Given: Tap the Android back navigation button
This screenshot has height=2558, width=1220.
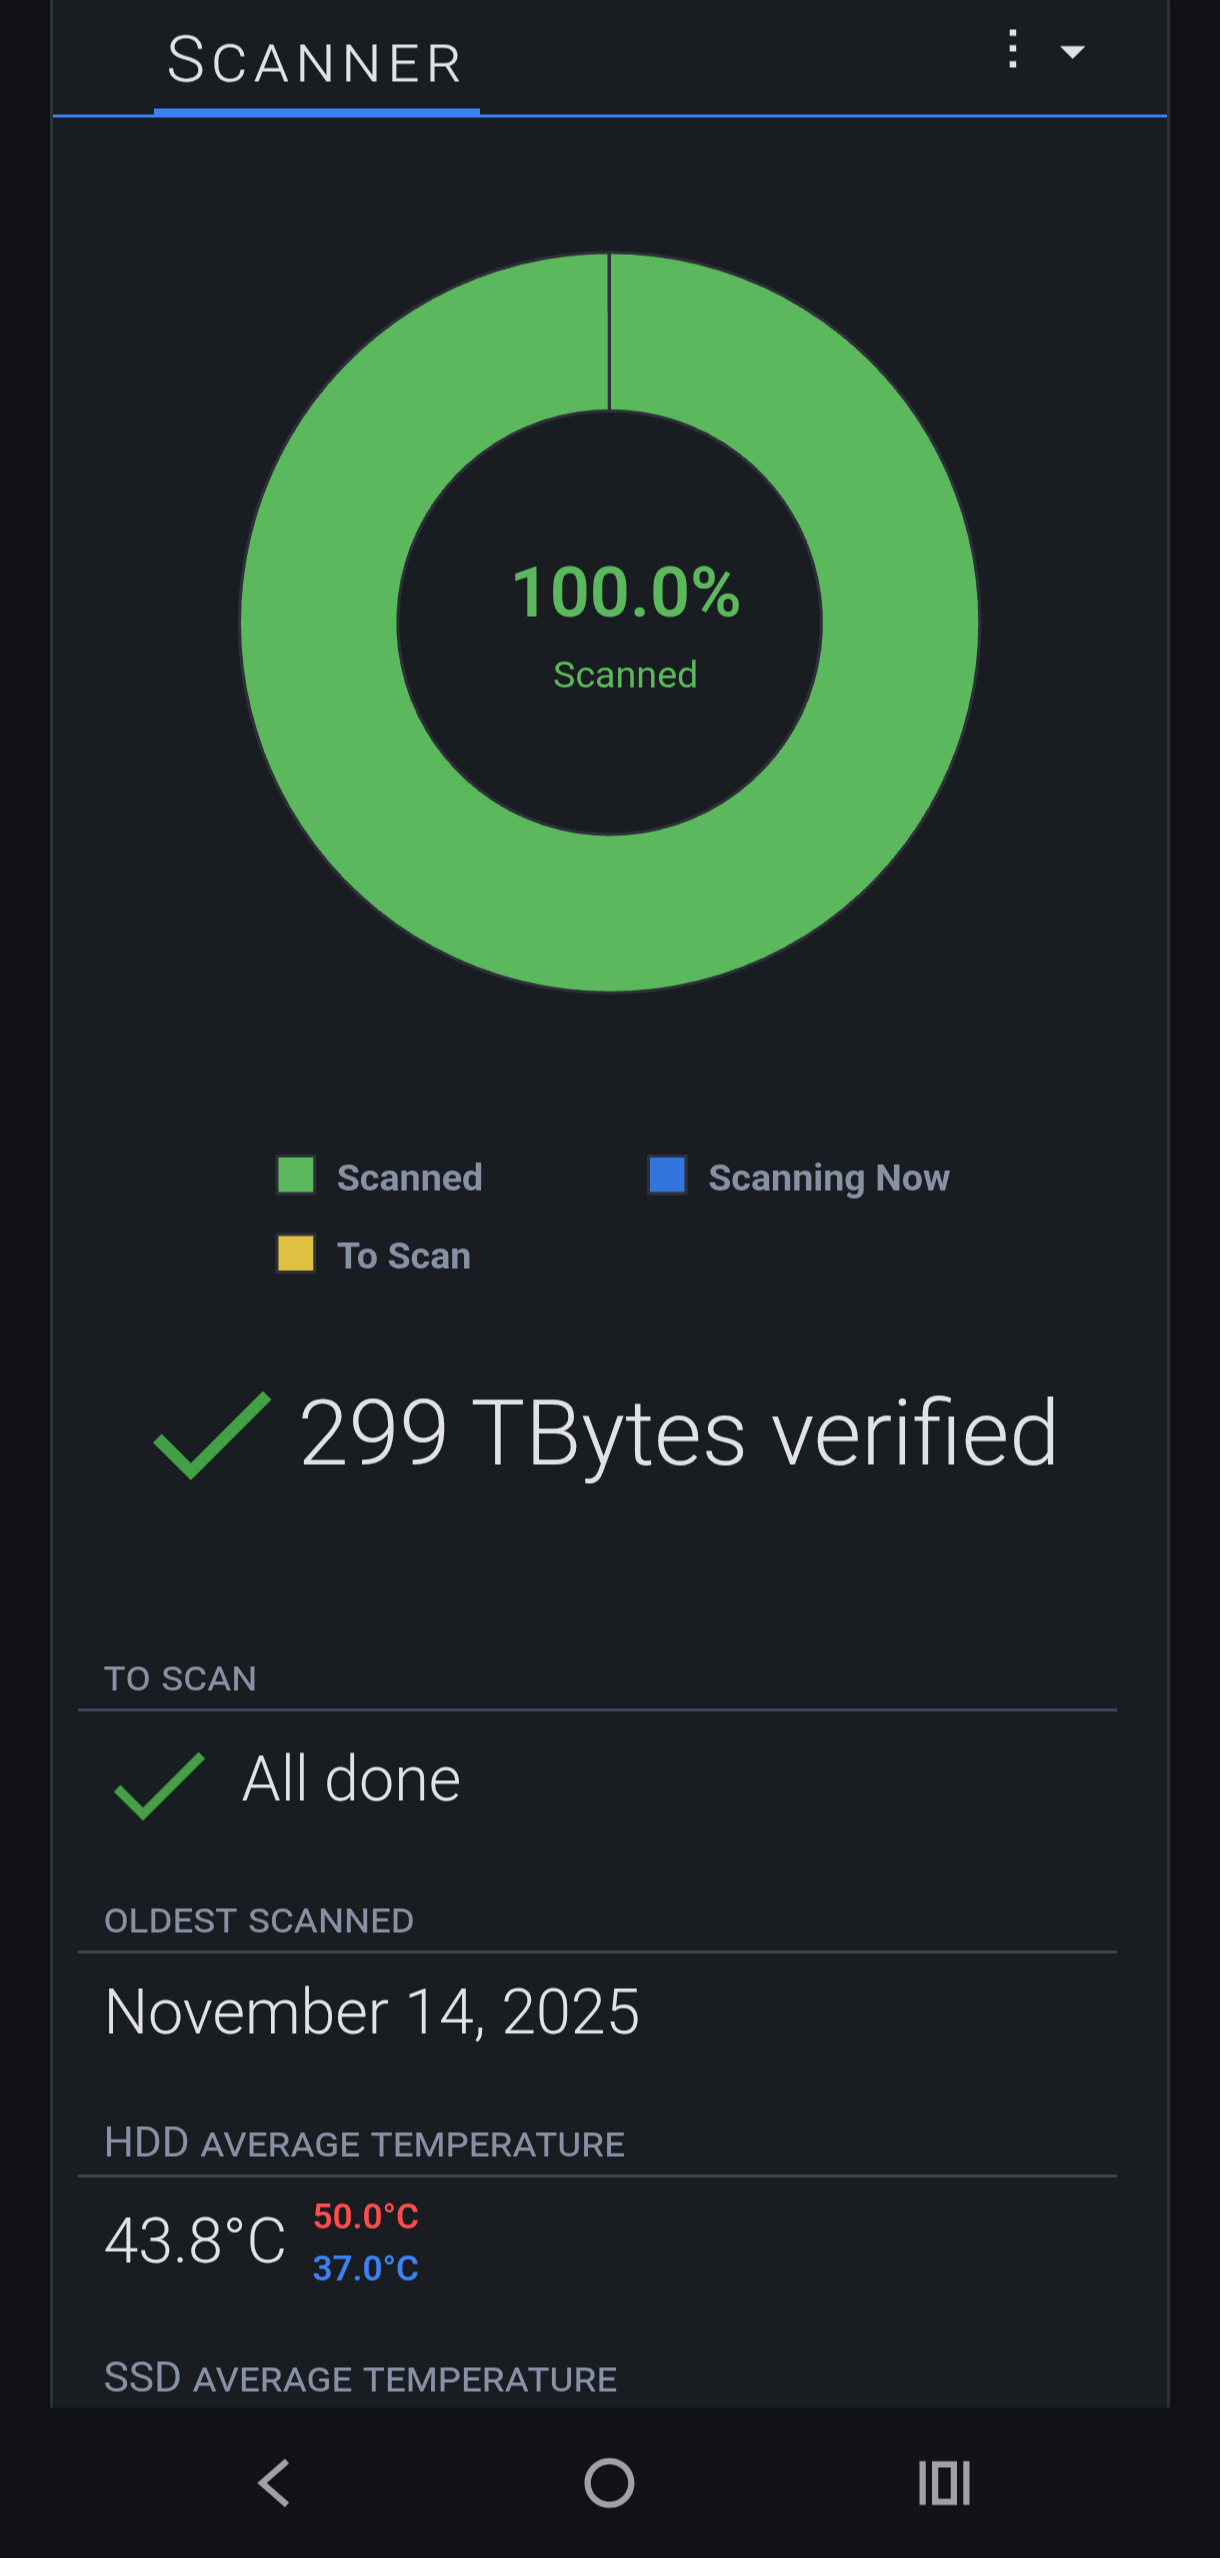Looking at the screenshot, I should 274,2483.
